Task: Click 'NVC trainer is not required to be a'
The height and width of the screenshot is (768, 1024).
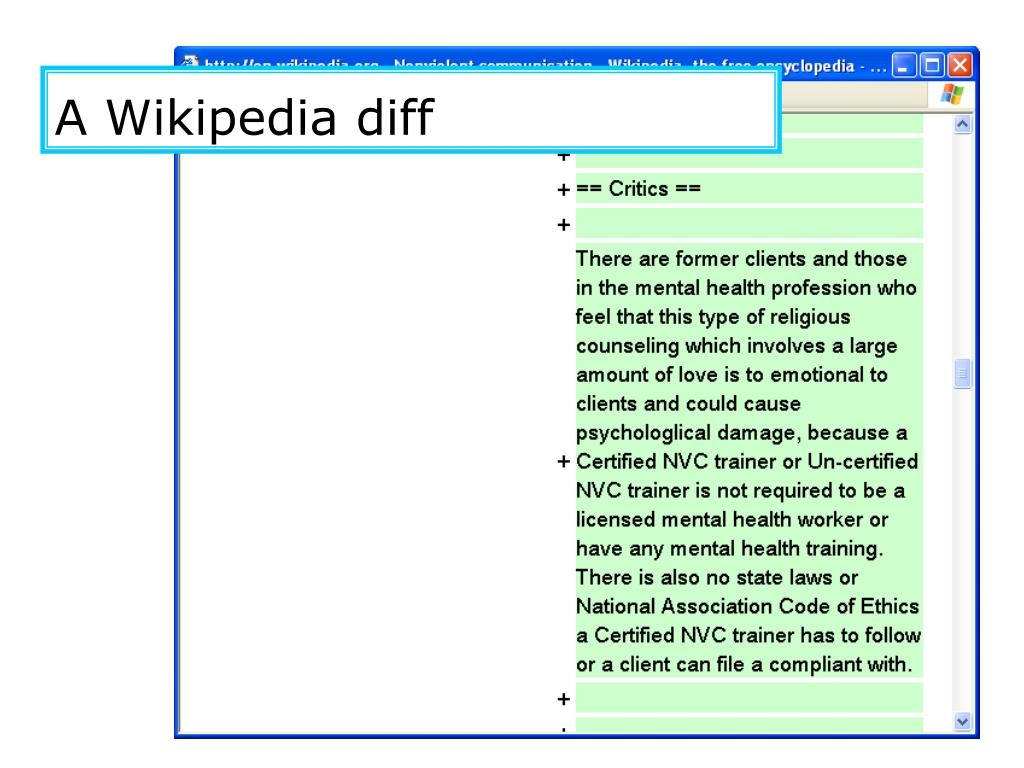Action: pyautogui.click(x=741, y=490)
